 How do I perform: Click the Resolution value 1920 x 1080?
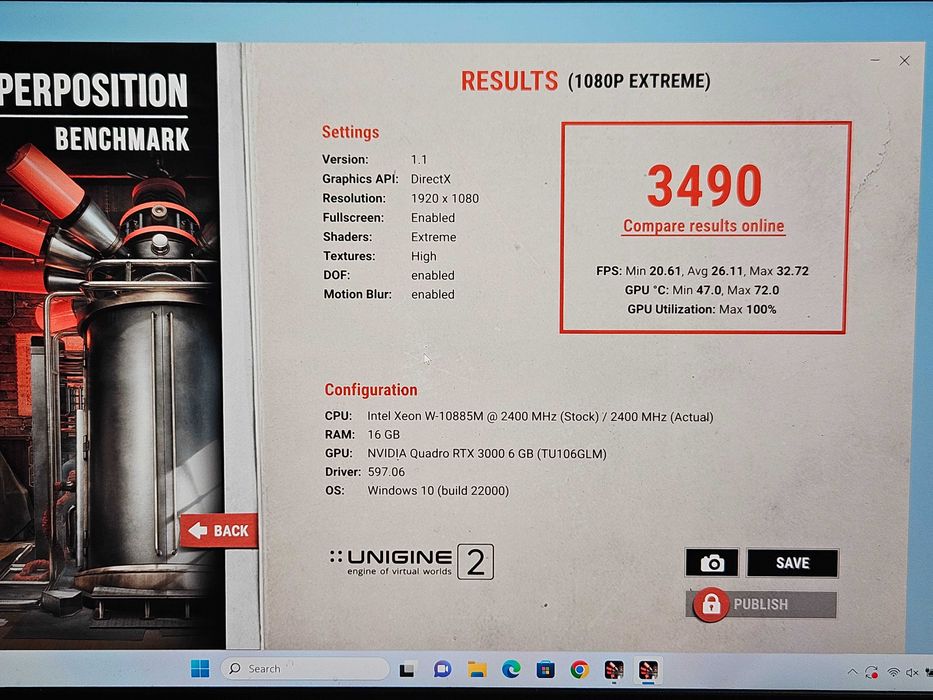click(x=444, y=199)
